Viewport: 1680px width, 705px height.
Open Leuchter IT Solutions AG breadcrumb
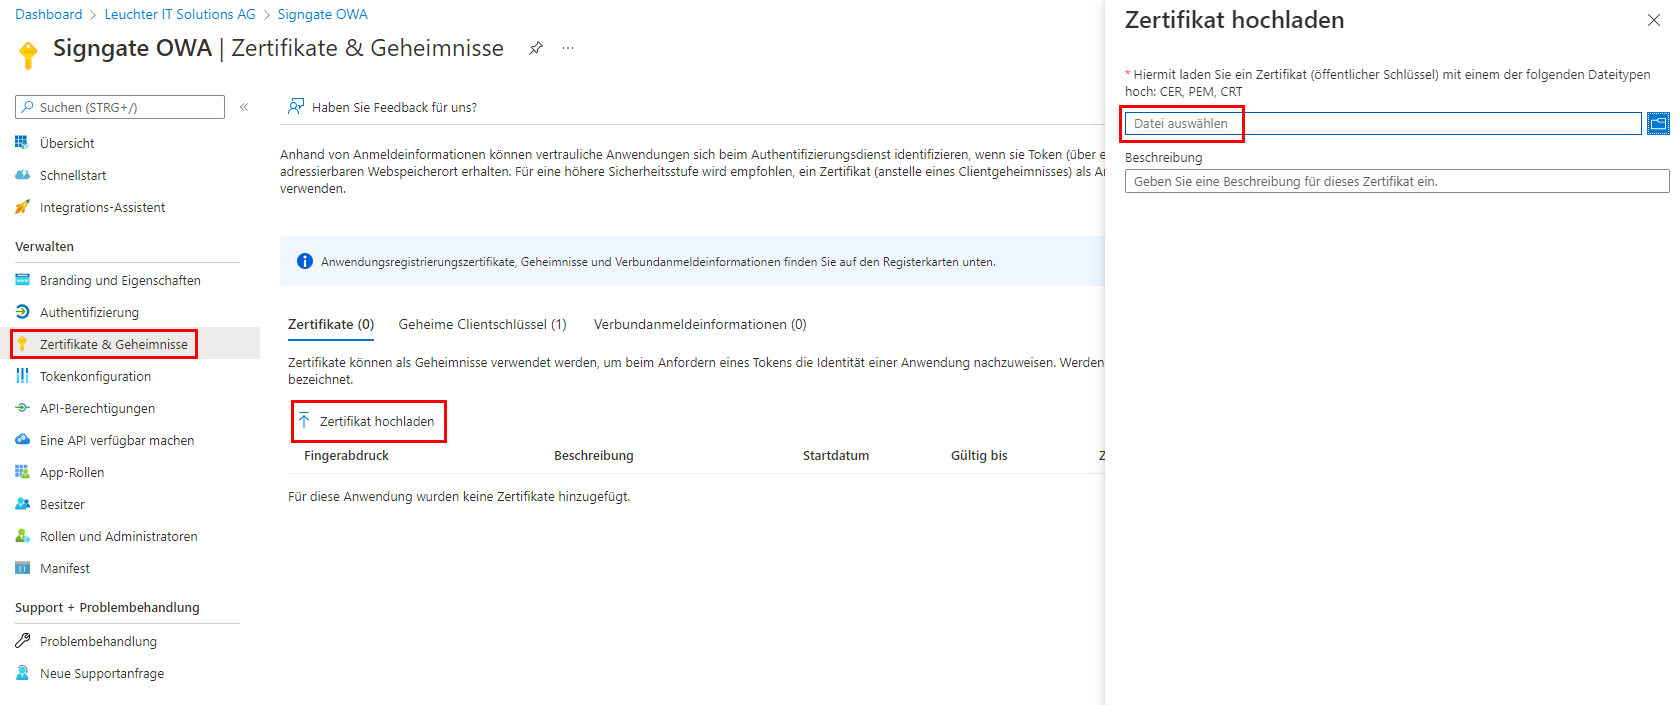(180, 14)
